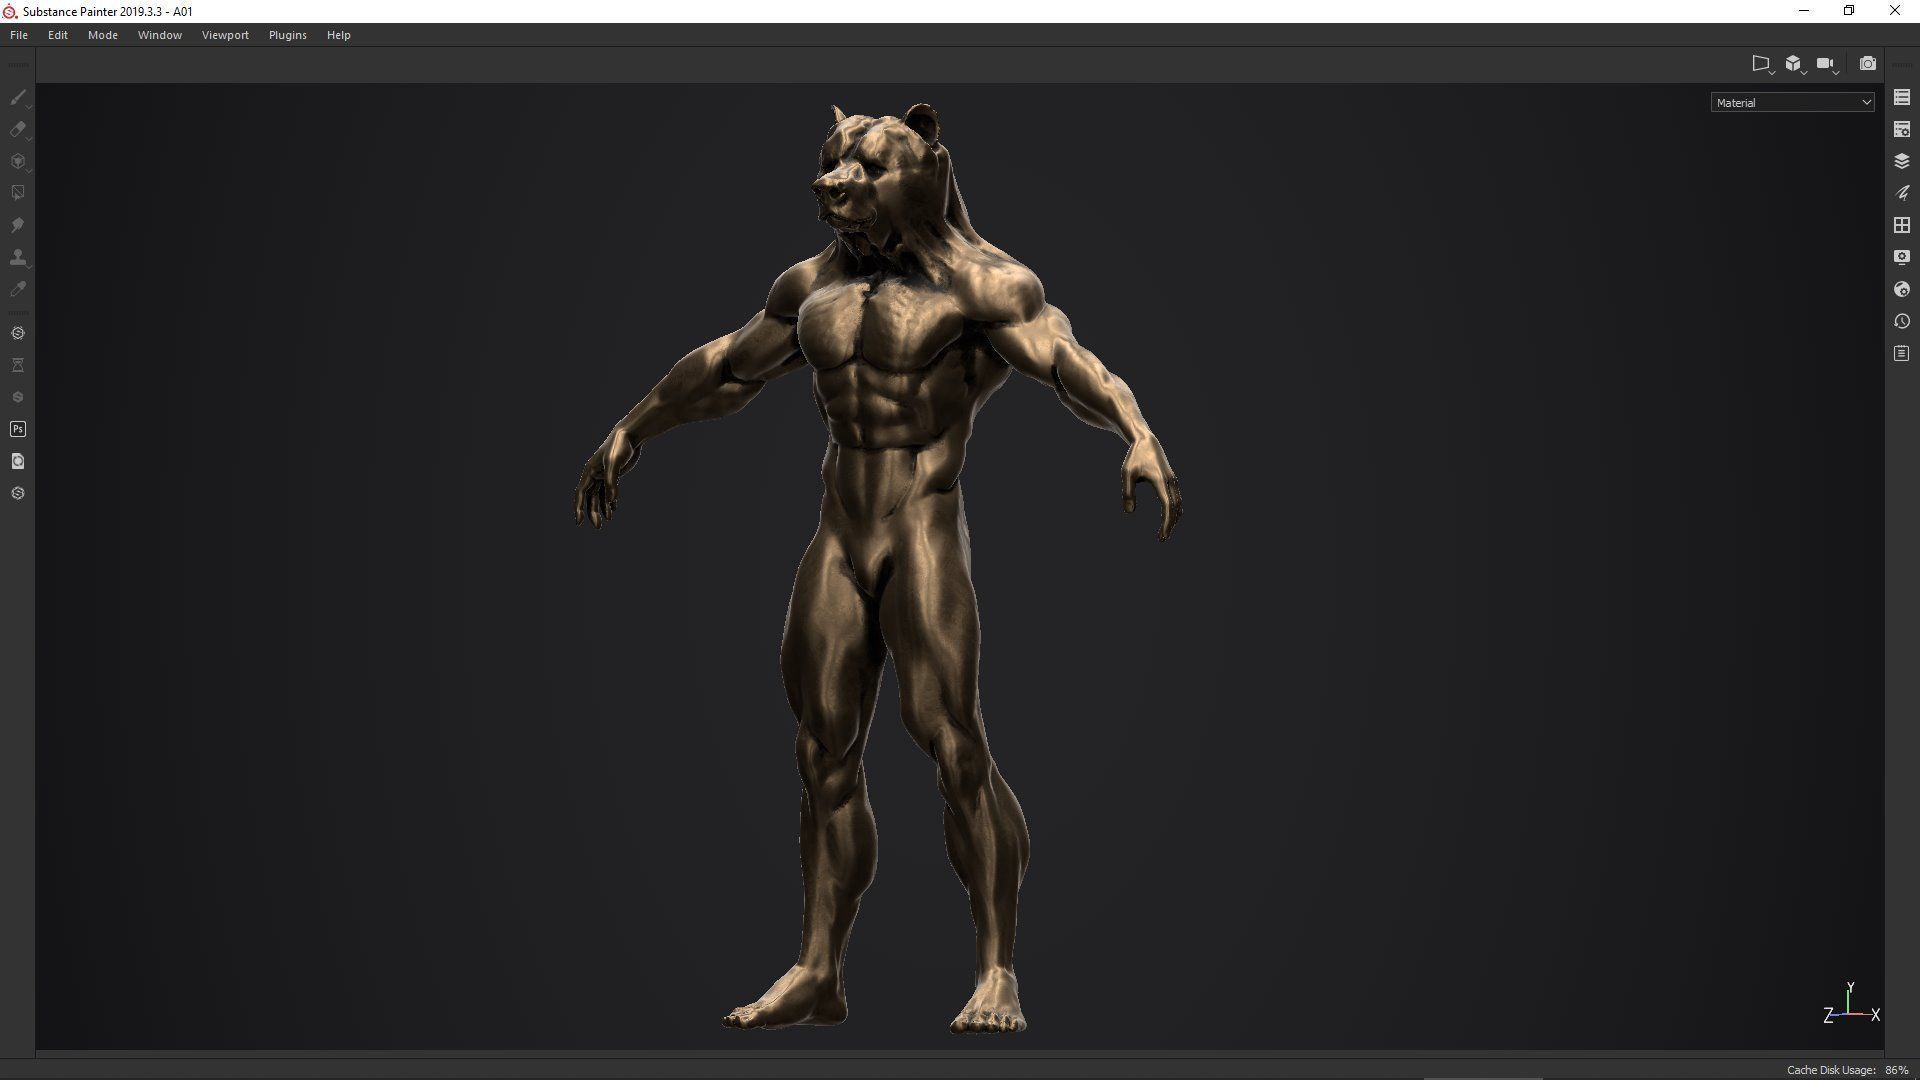Open the Display Settings panel

coord(1902,257)
